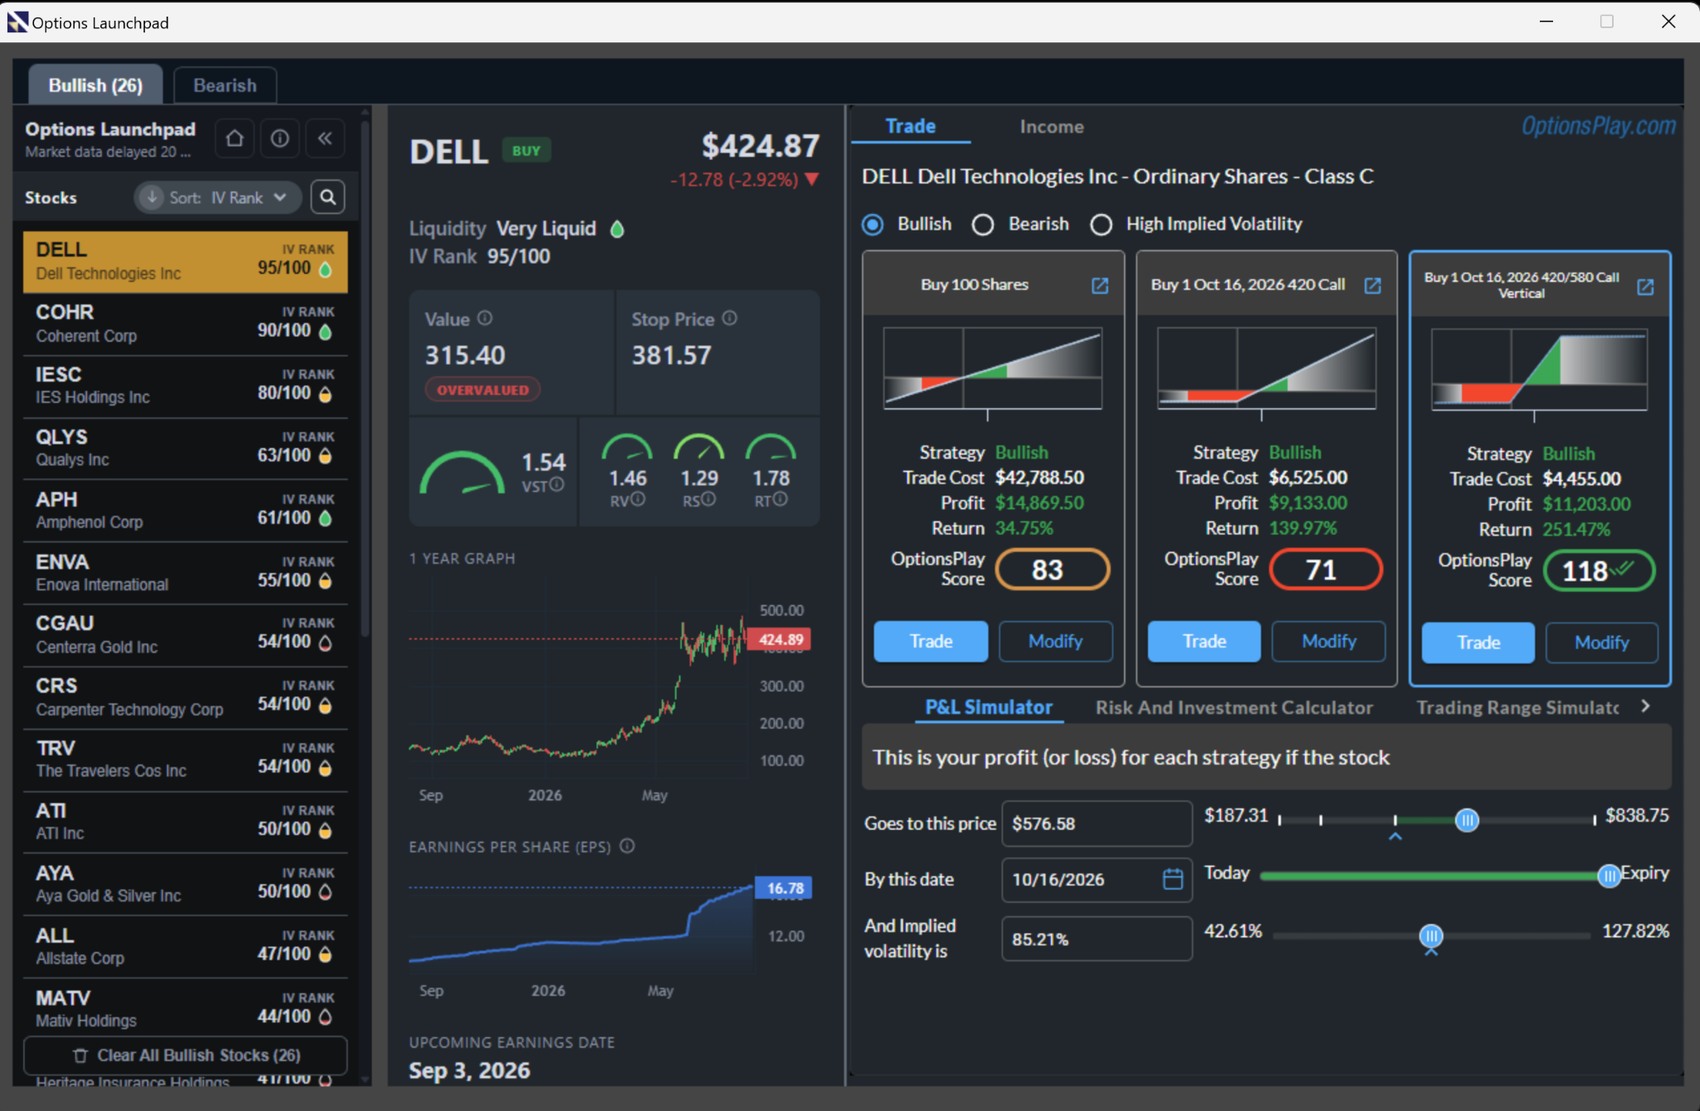The width and height of the screenshot is (1700, 1111).
Task: Pop out the 420 Call strategy card
Action: [x=1373, y=285]
